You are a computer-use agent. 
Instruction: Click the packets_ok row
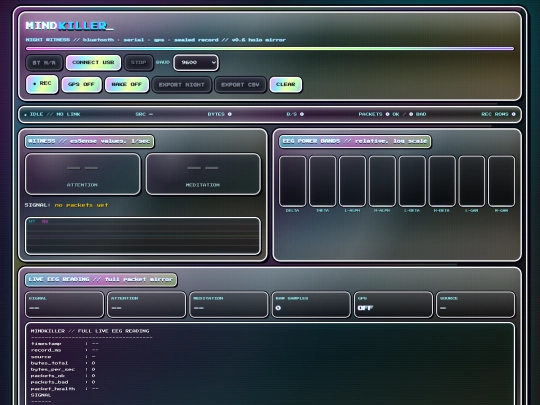tap(63, 376)
